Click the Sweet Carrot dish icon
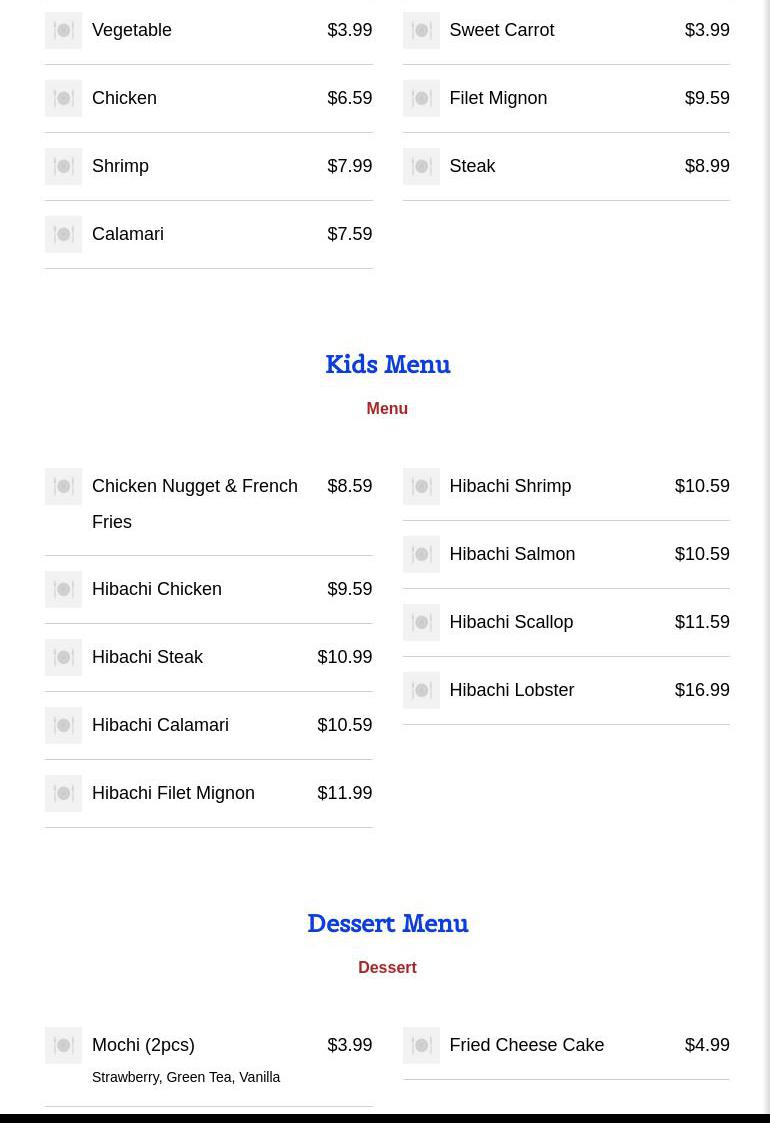The height and width of the screenshot is (1123, 770). pos(421,30)
